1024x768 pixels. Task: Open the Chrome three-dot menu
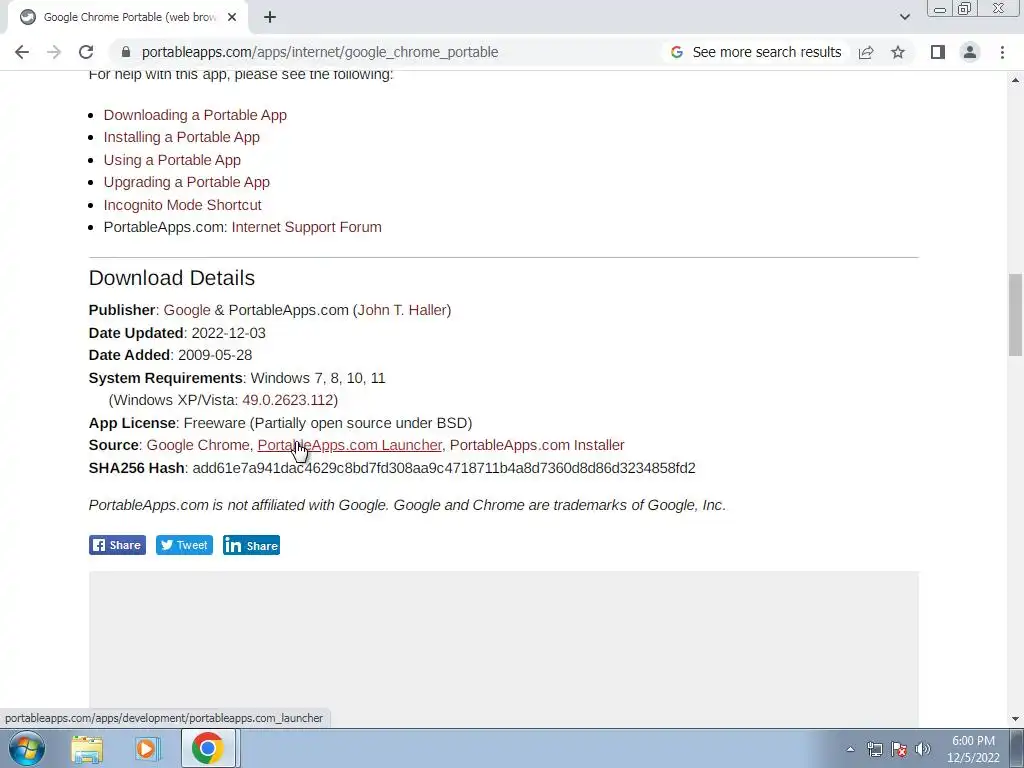1002,52
